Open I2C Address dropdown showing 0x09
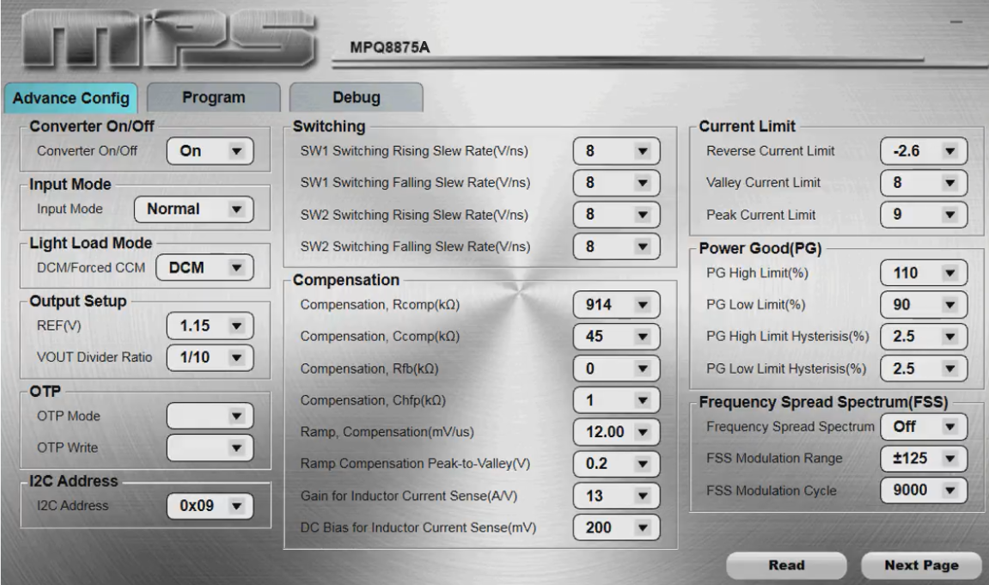989x585 pixels. pos(210,505)
